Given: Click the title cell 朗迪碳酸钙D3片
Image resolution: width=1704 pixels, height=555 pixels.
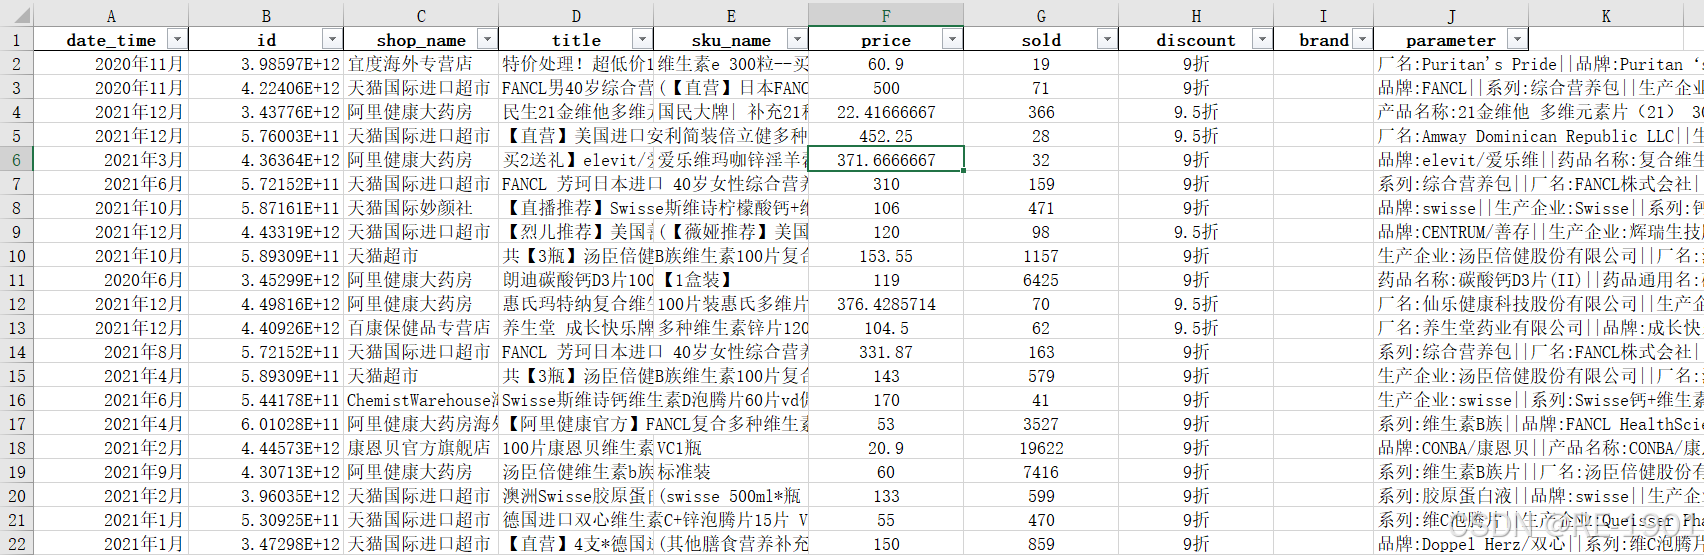Looking at the screenshot, I should click(576, 280).
